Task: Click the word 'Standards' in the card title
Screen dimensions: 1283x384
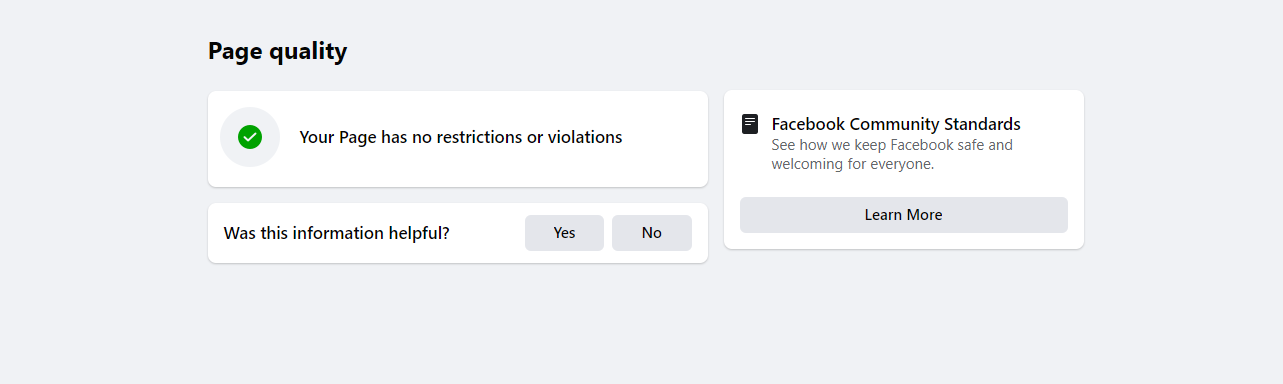Action: [982, 124]
